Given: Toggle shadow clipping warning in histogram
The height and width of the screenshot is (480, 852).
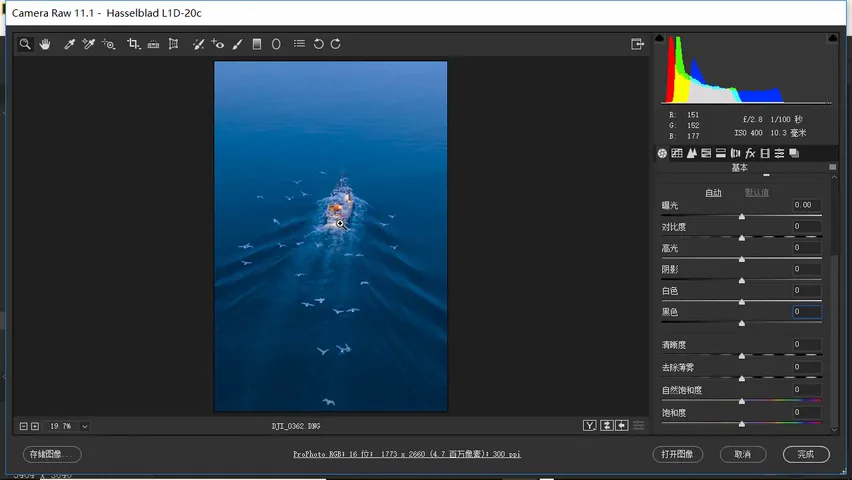Looking at the screenshot, I should tap(660, 38).
